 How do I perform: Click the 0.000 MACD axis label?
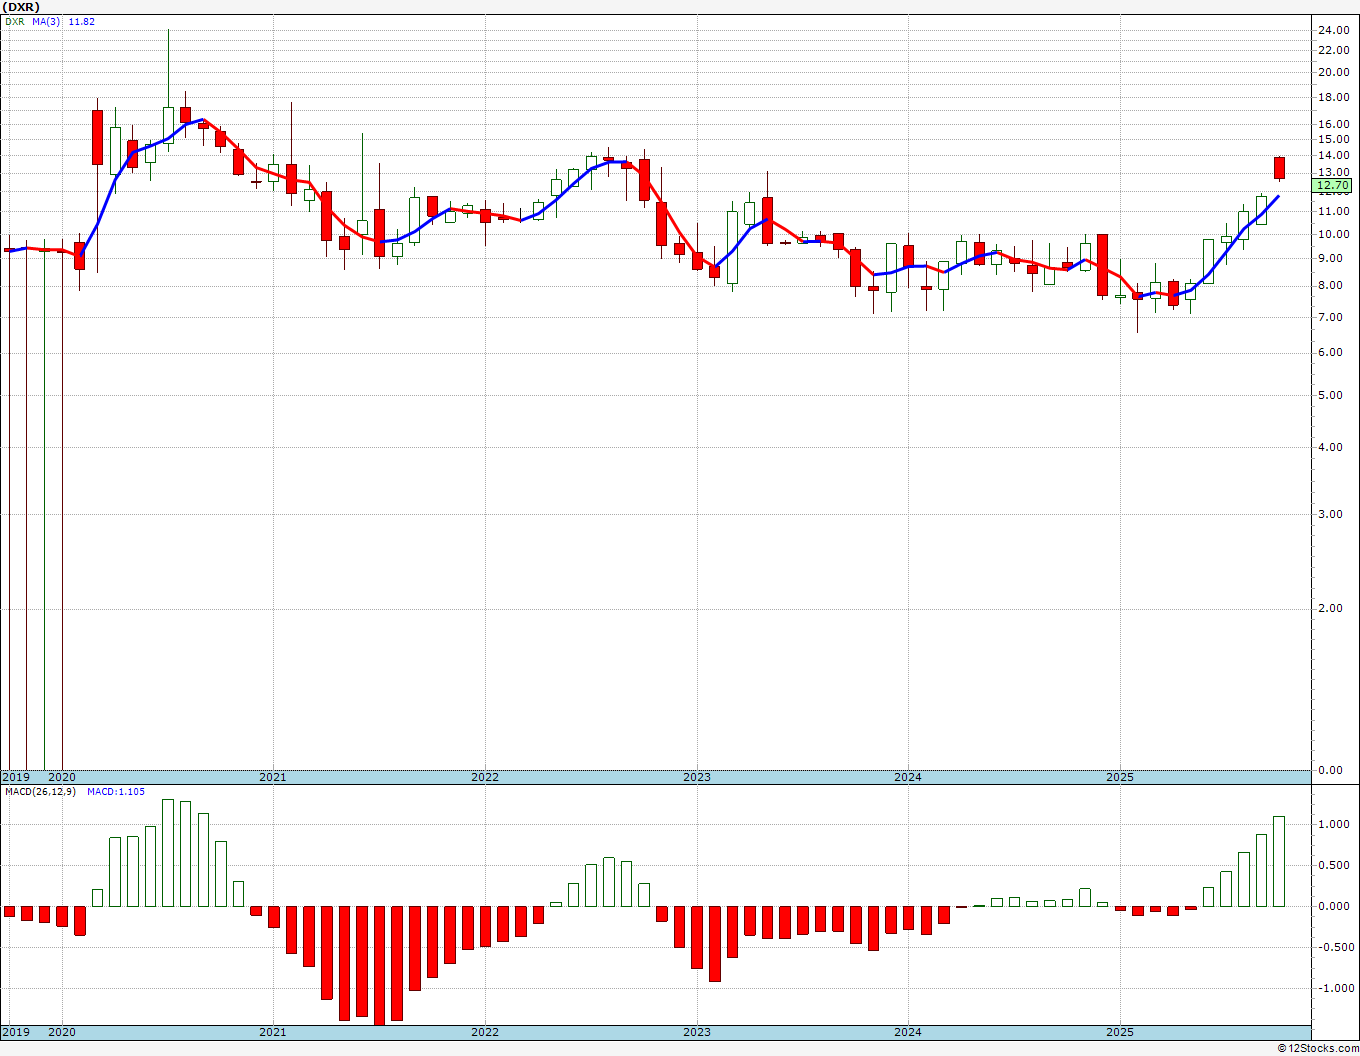(1336, 906)
